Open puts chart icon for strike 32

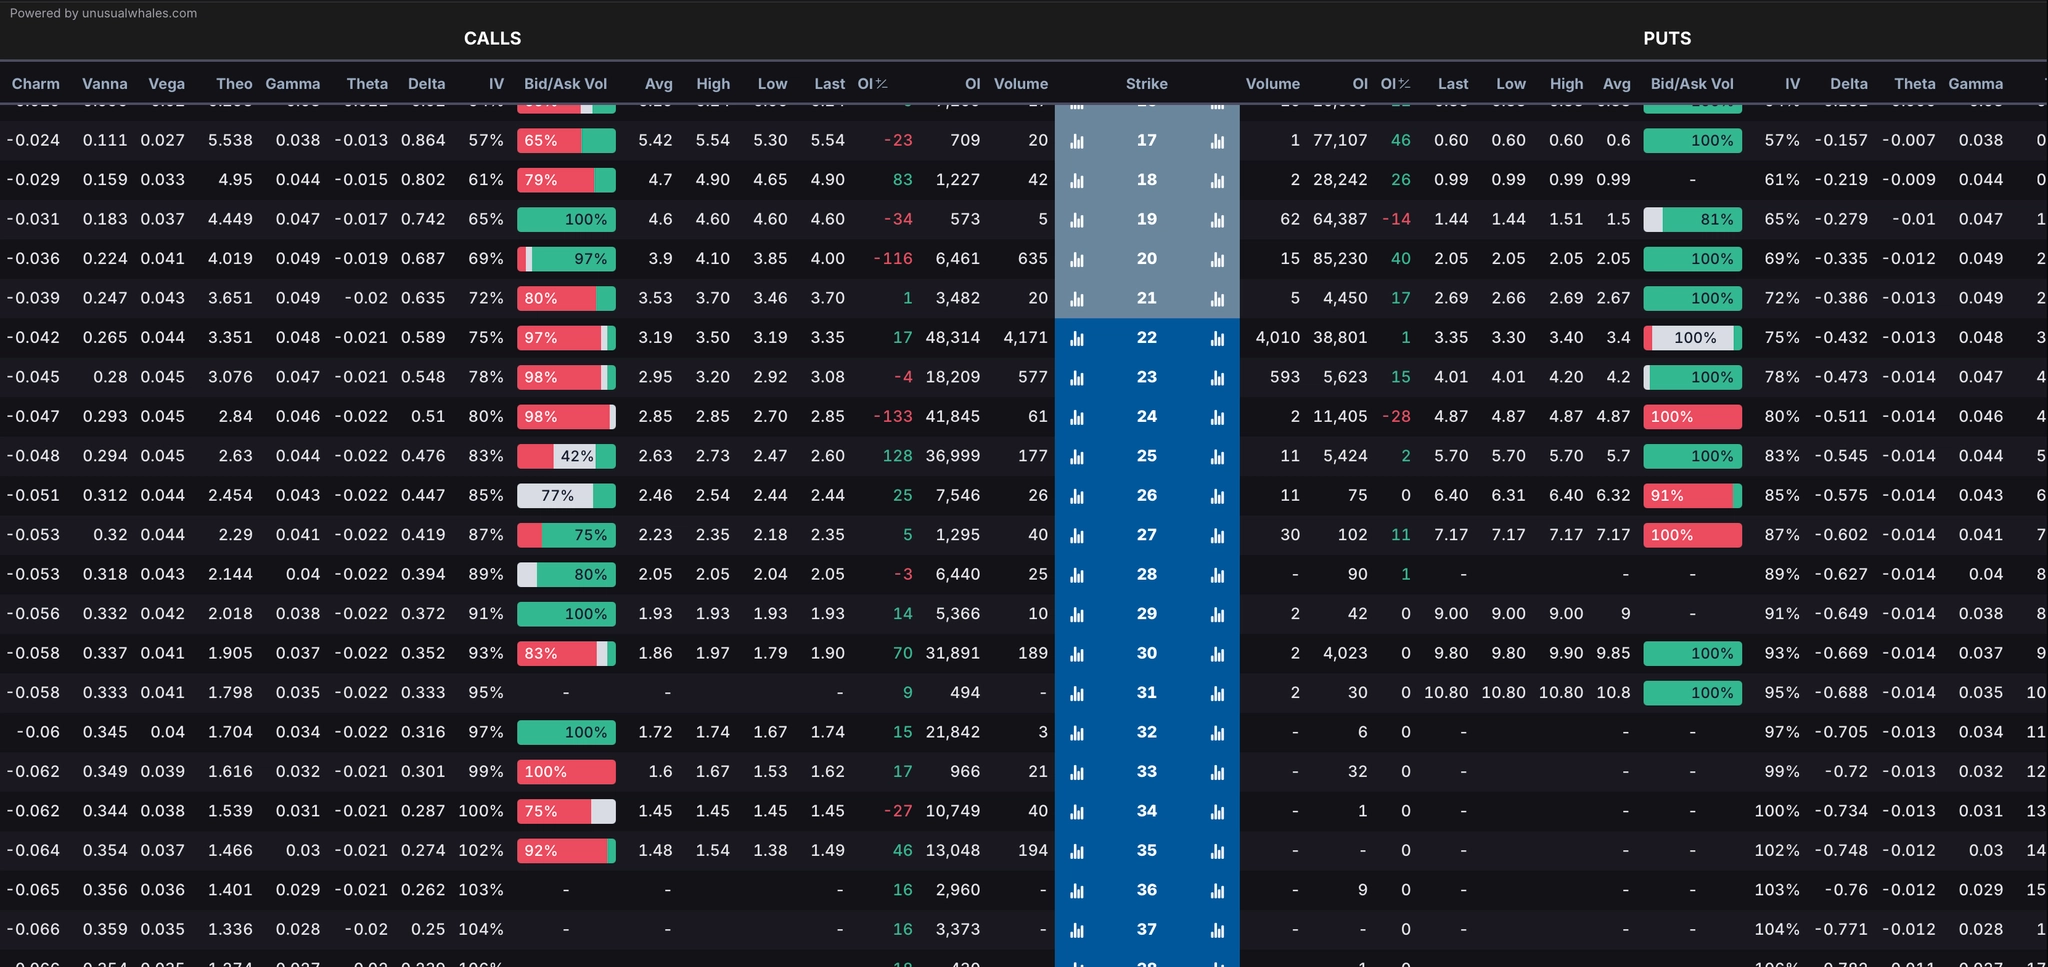pos(1217,733)
